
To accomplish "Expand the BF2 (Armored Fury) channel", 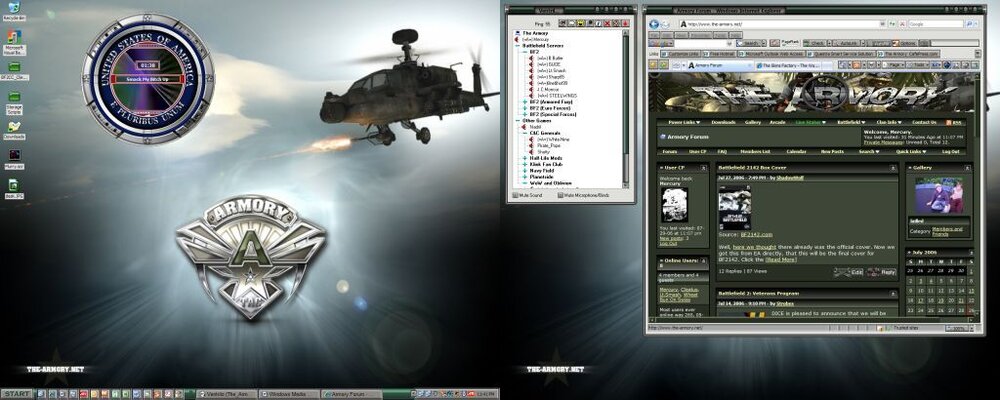I will tap(525, 102).
